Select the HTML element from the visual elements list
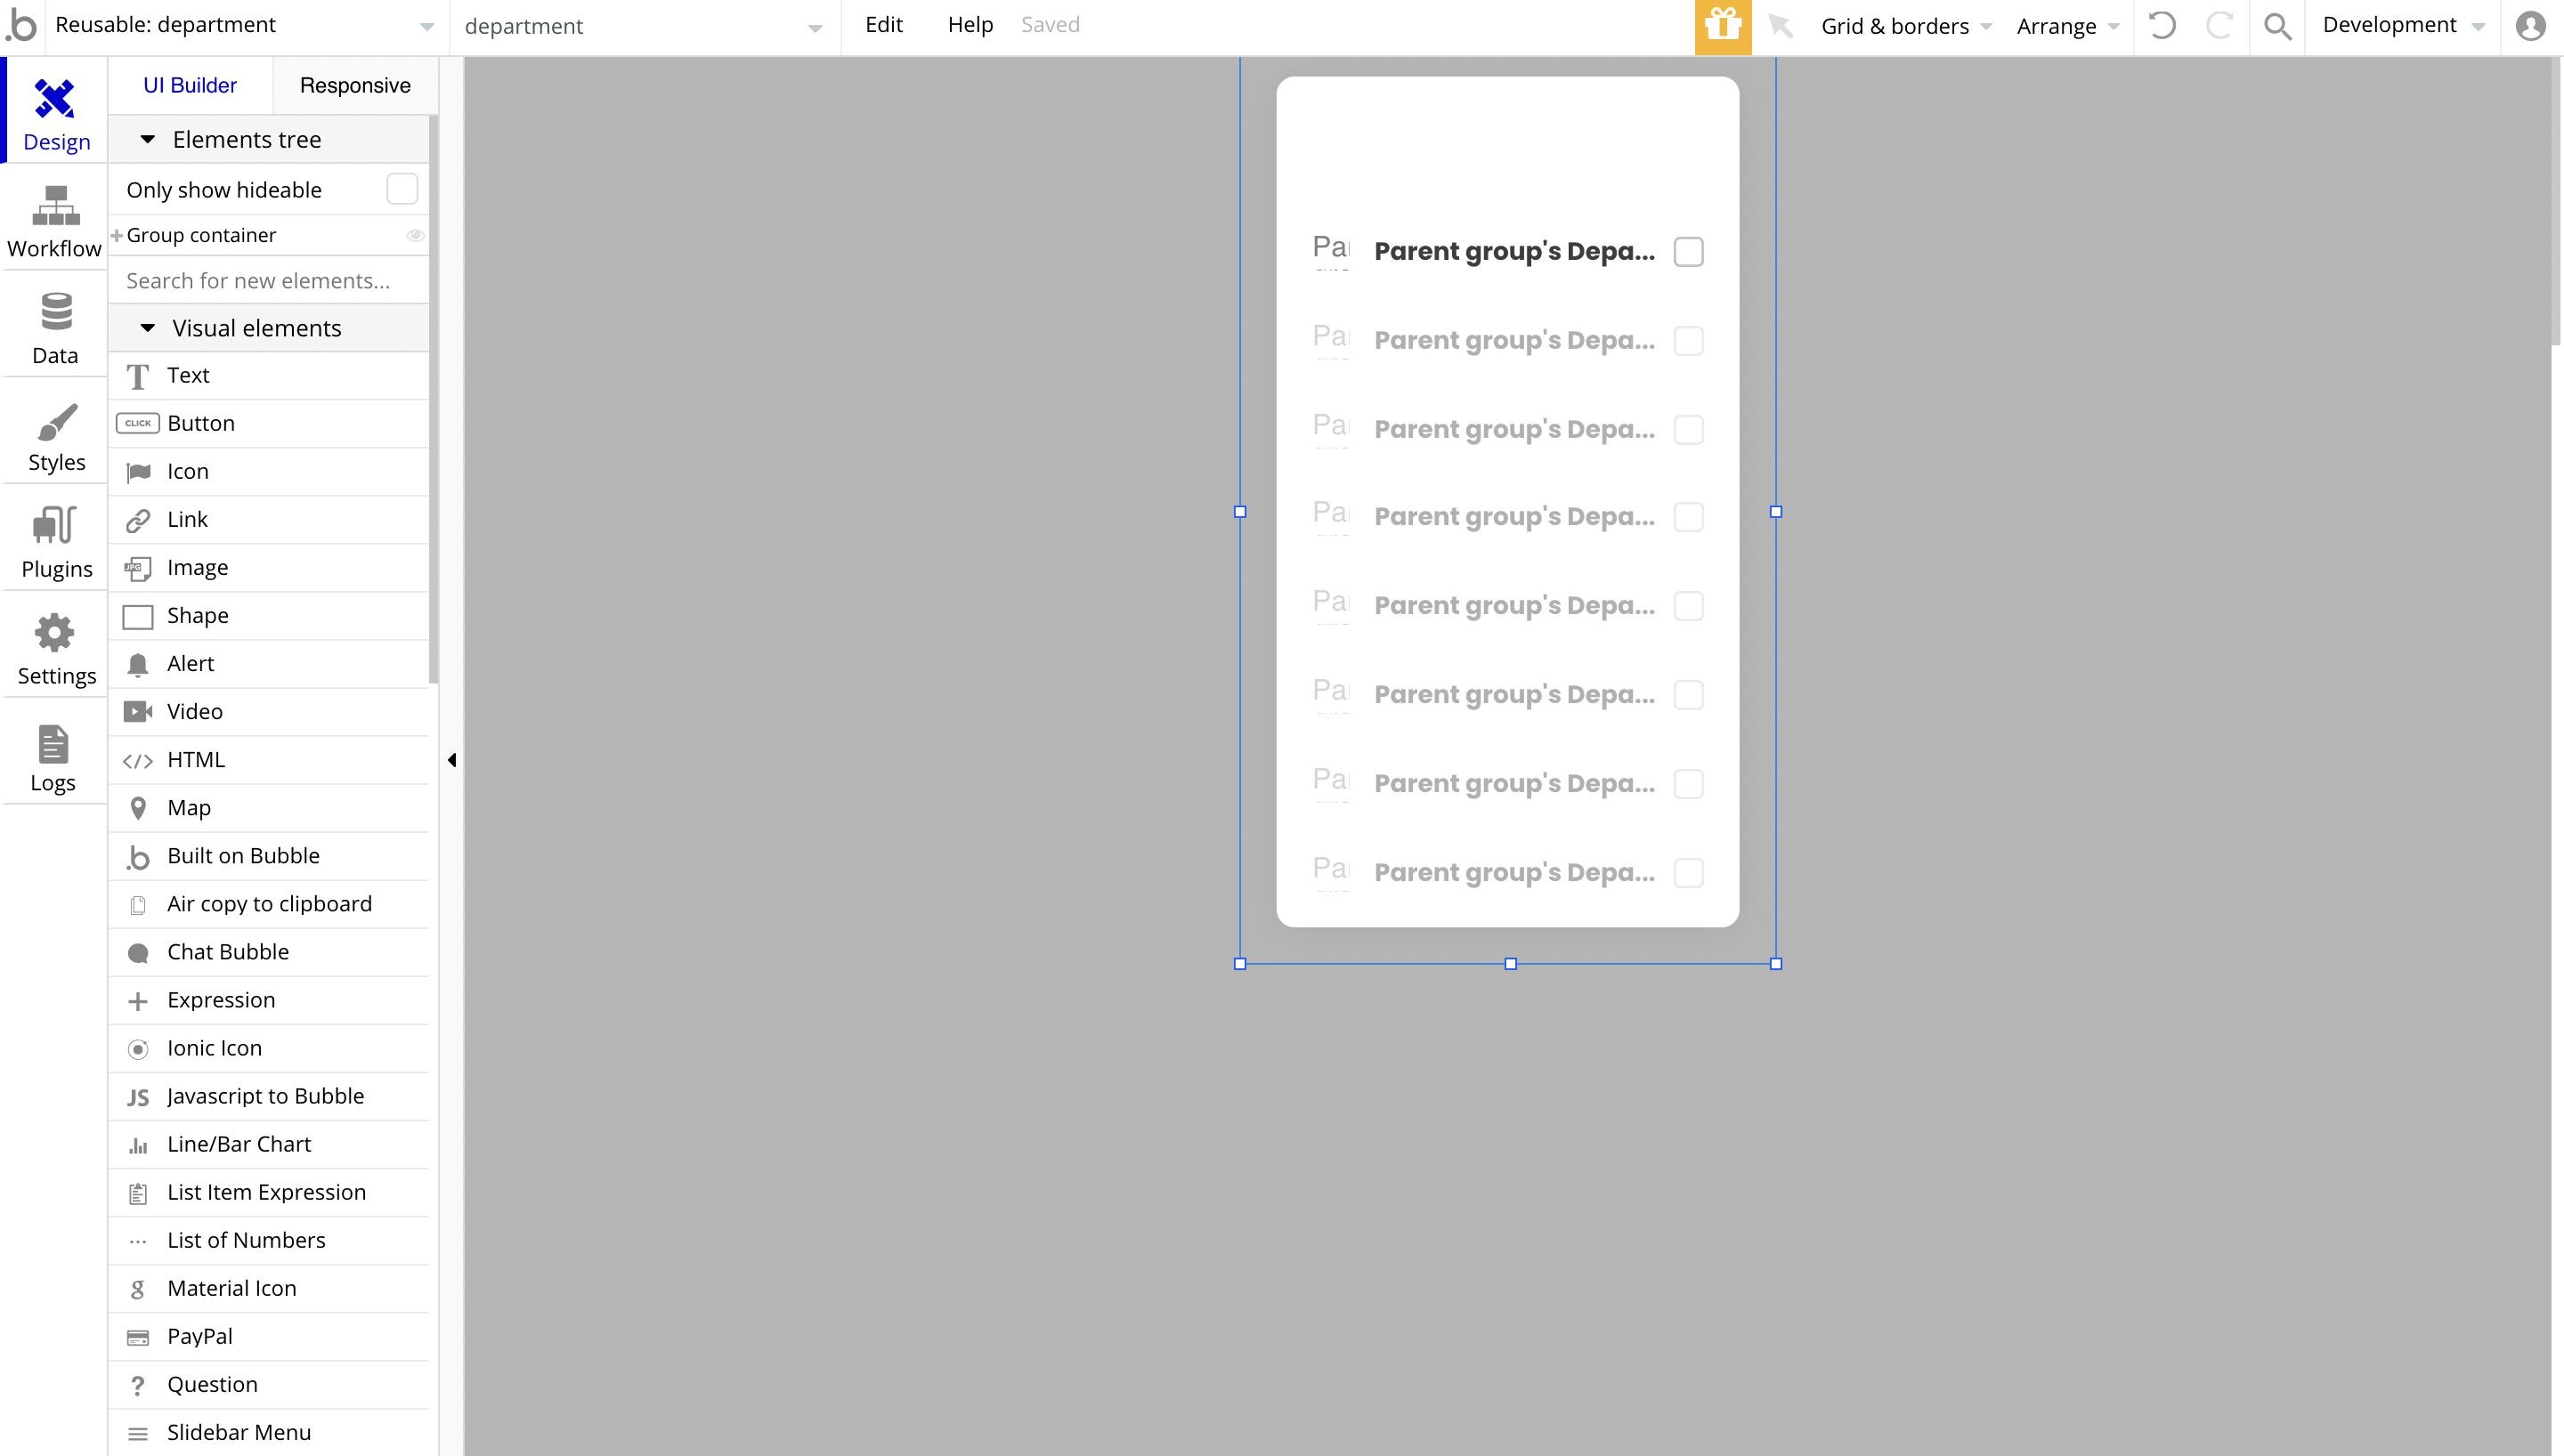This screenshot has height=1456, width=2564. [x=196, y=759]
